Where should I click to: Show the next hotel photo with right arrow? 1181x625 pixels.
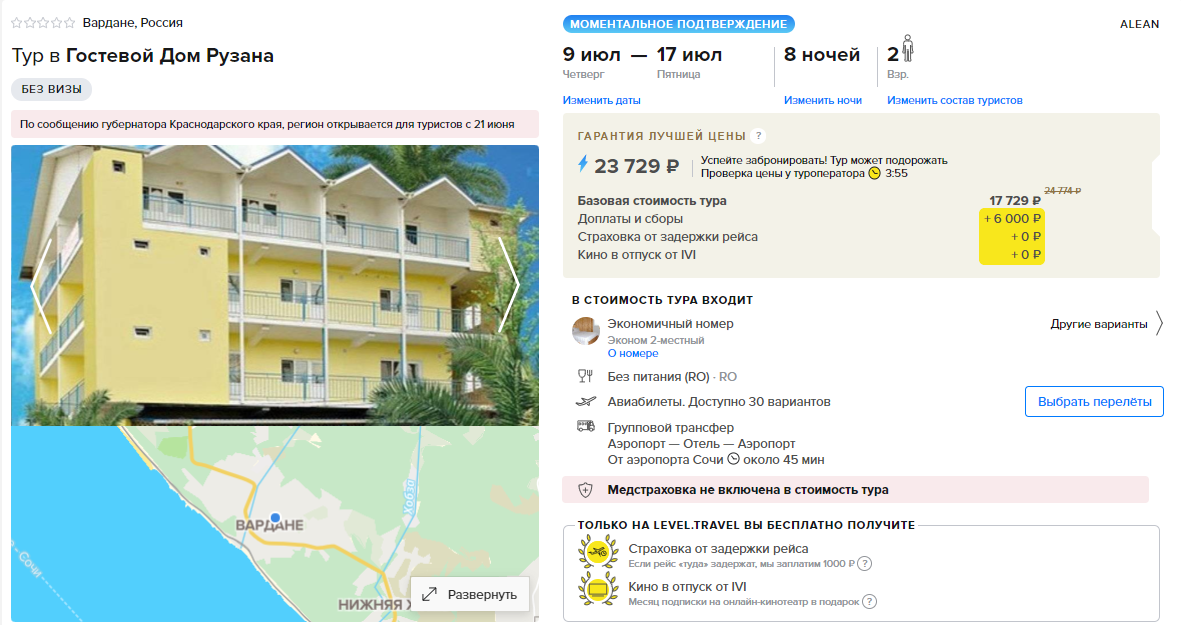coord(510,286)
